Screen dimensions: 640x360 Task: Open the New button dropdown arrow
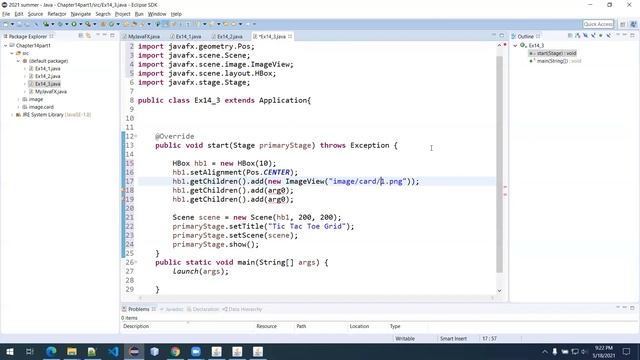[12, 24]
